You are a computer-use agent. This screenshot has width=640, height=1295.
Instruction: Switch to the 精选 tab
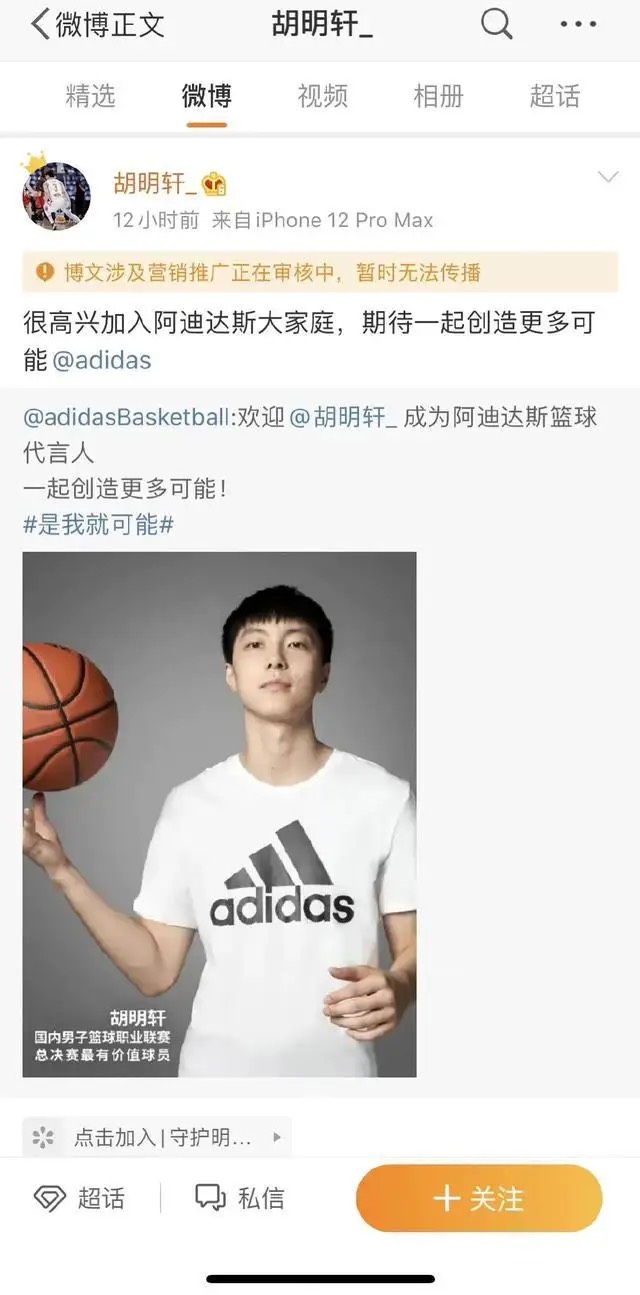click(x=91, y=96)
